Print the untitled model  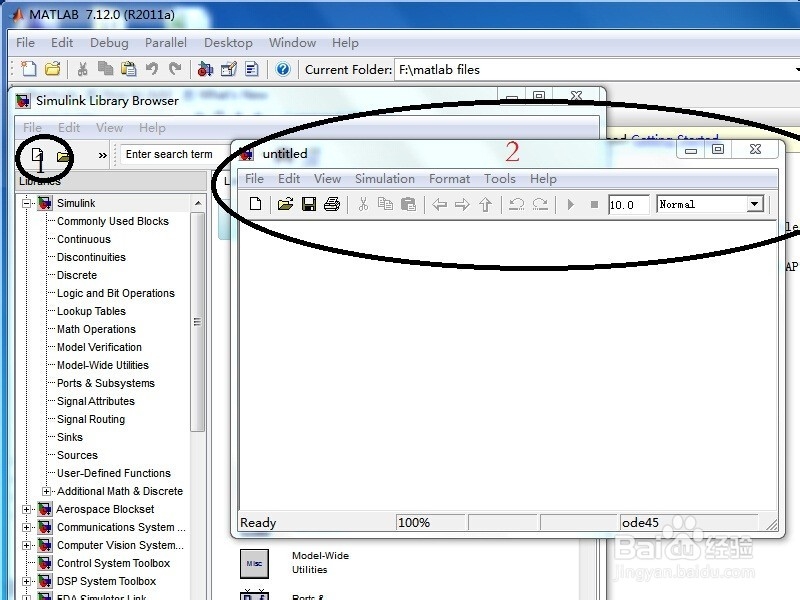332,205
